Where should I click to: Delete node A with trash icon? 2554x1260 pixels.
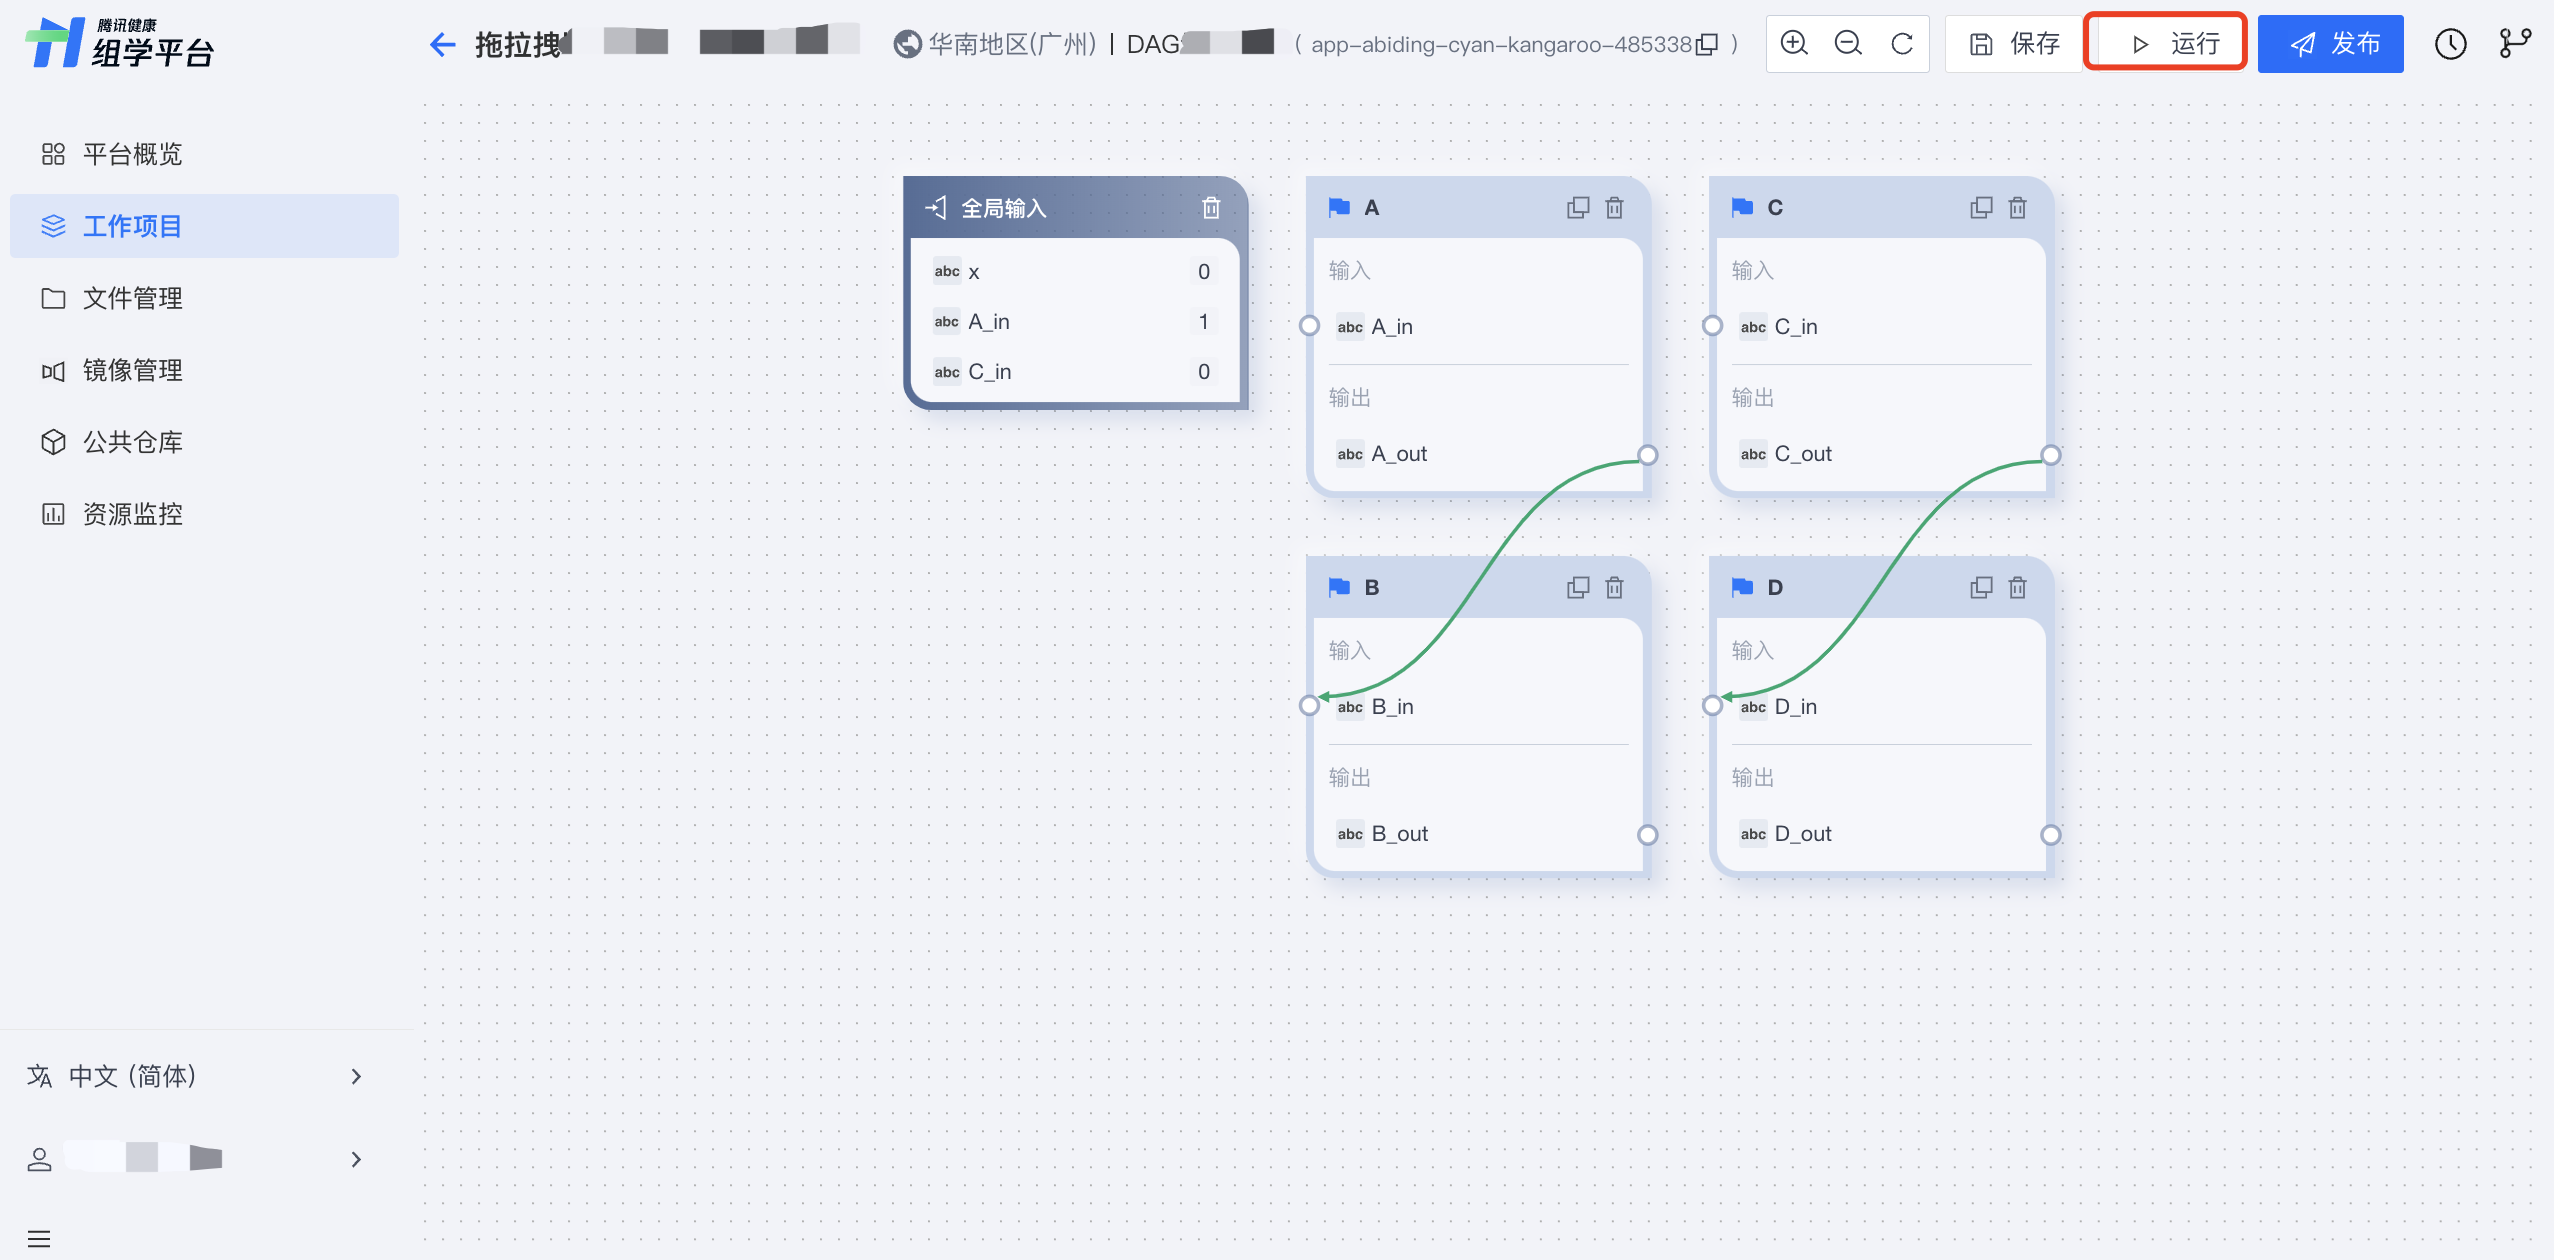click(1614, 208)
